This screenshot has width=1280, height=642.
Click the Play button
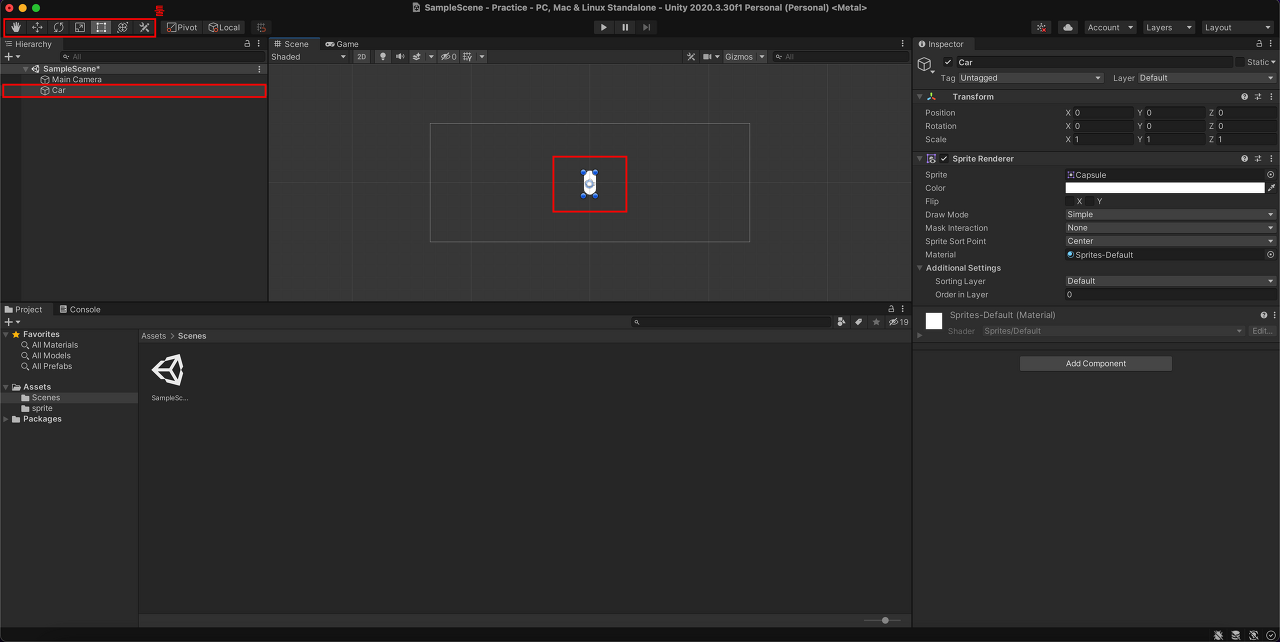click(604, 27)
